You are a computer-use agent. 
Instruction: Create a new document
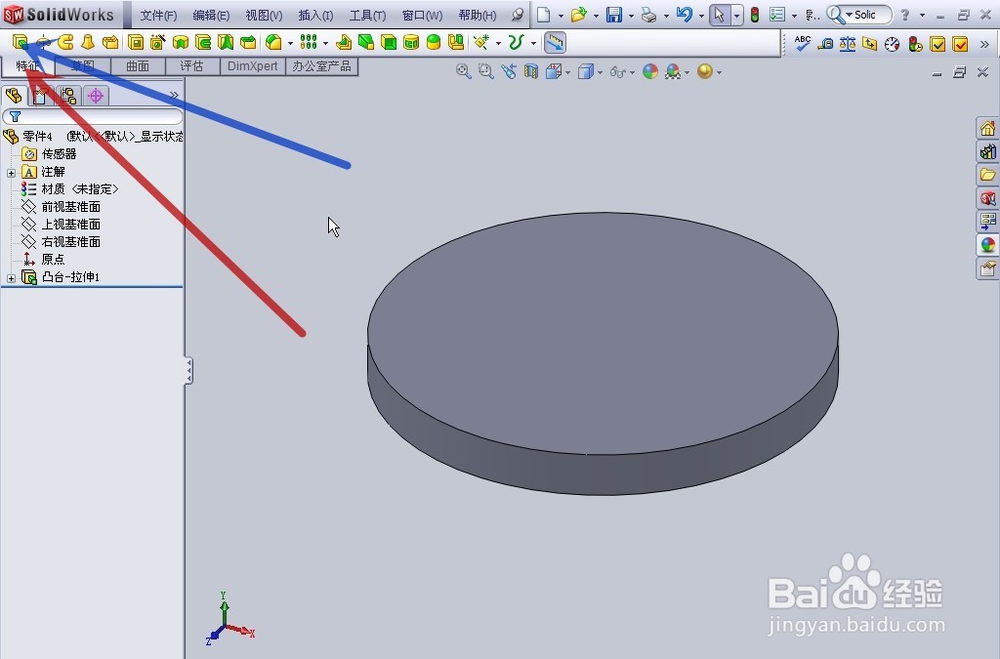(543, 15)
